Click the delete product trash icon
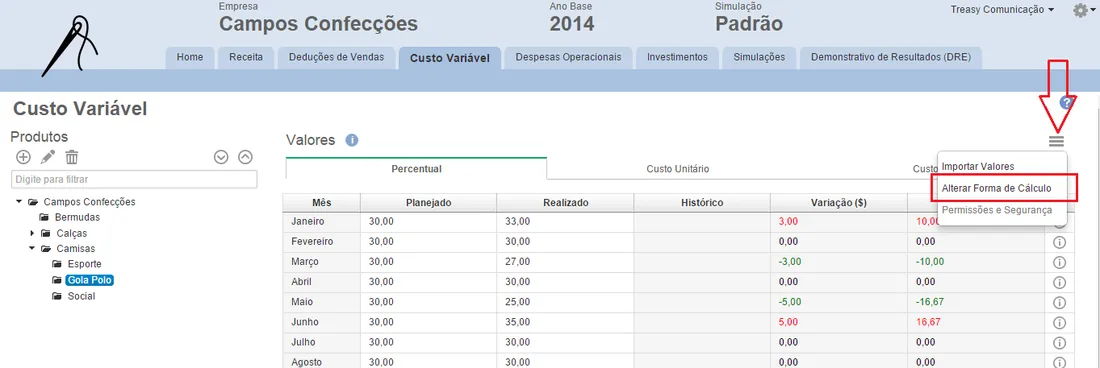 (x=72, y=157)
